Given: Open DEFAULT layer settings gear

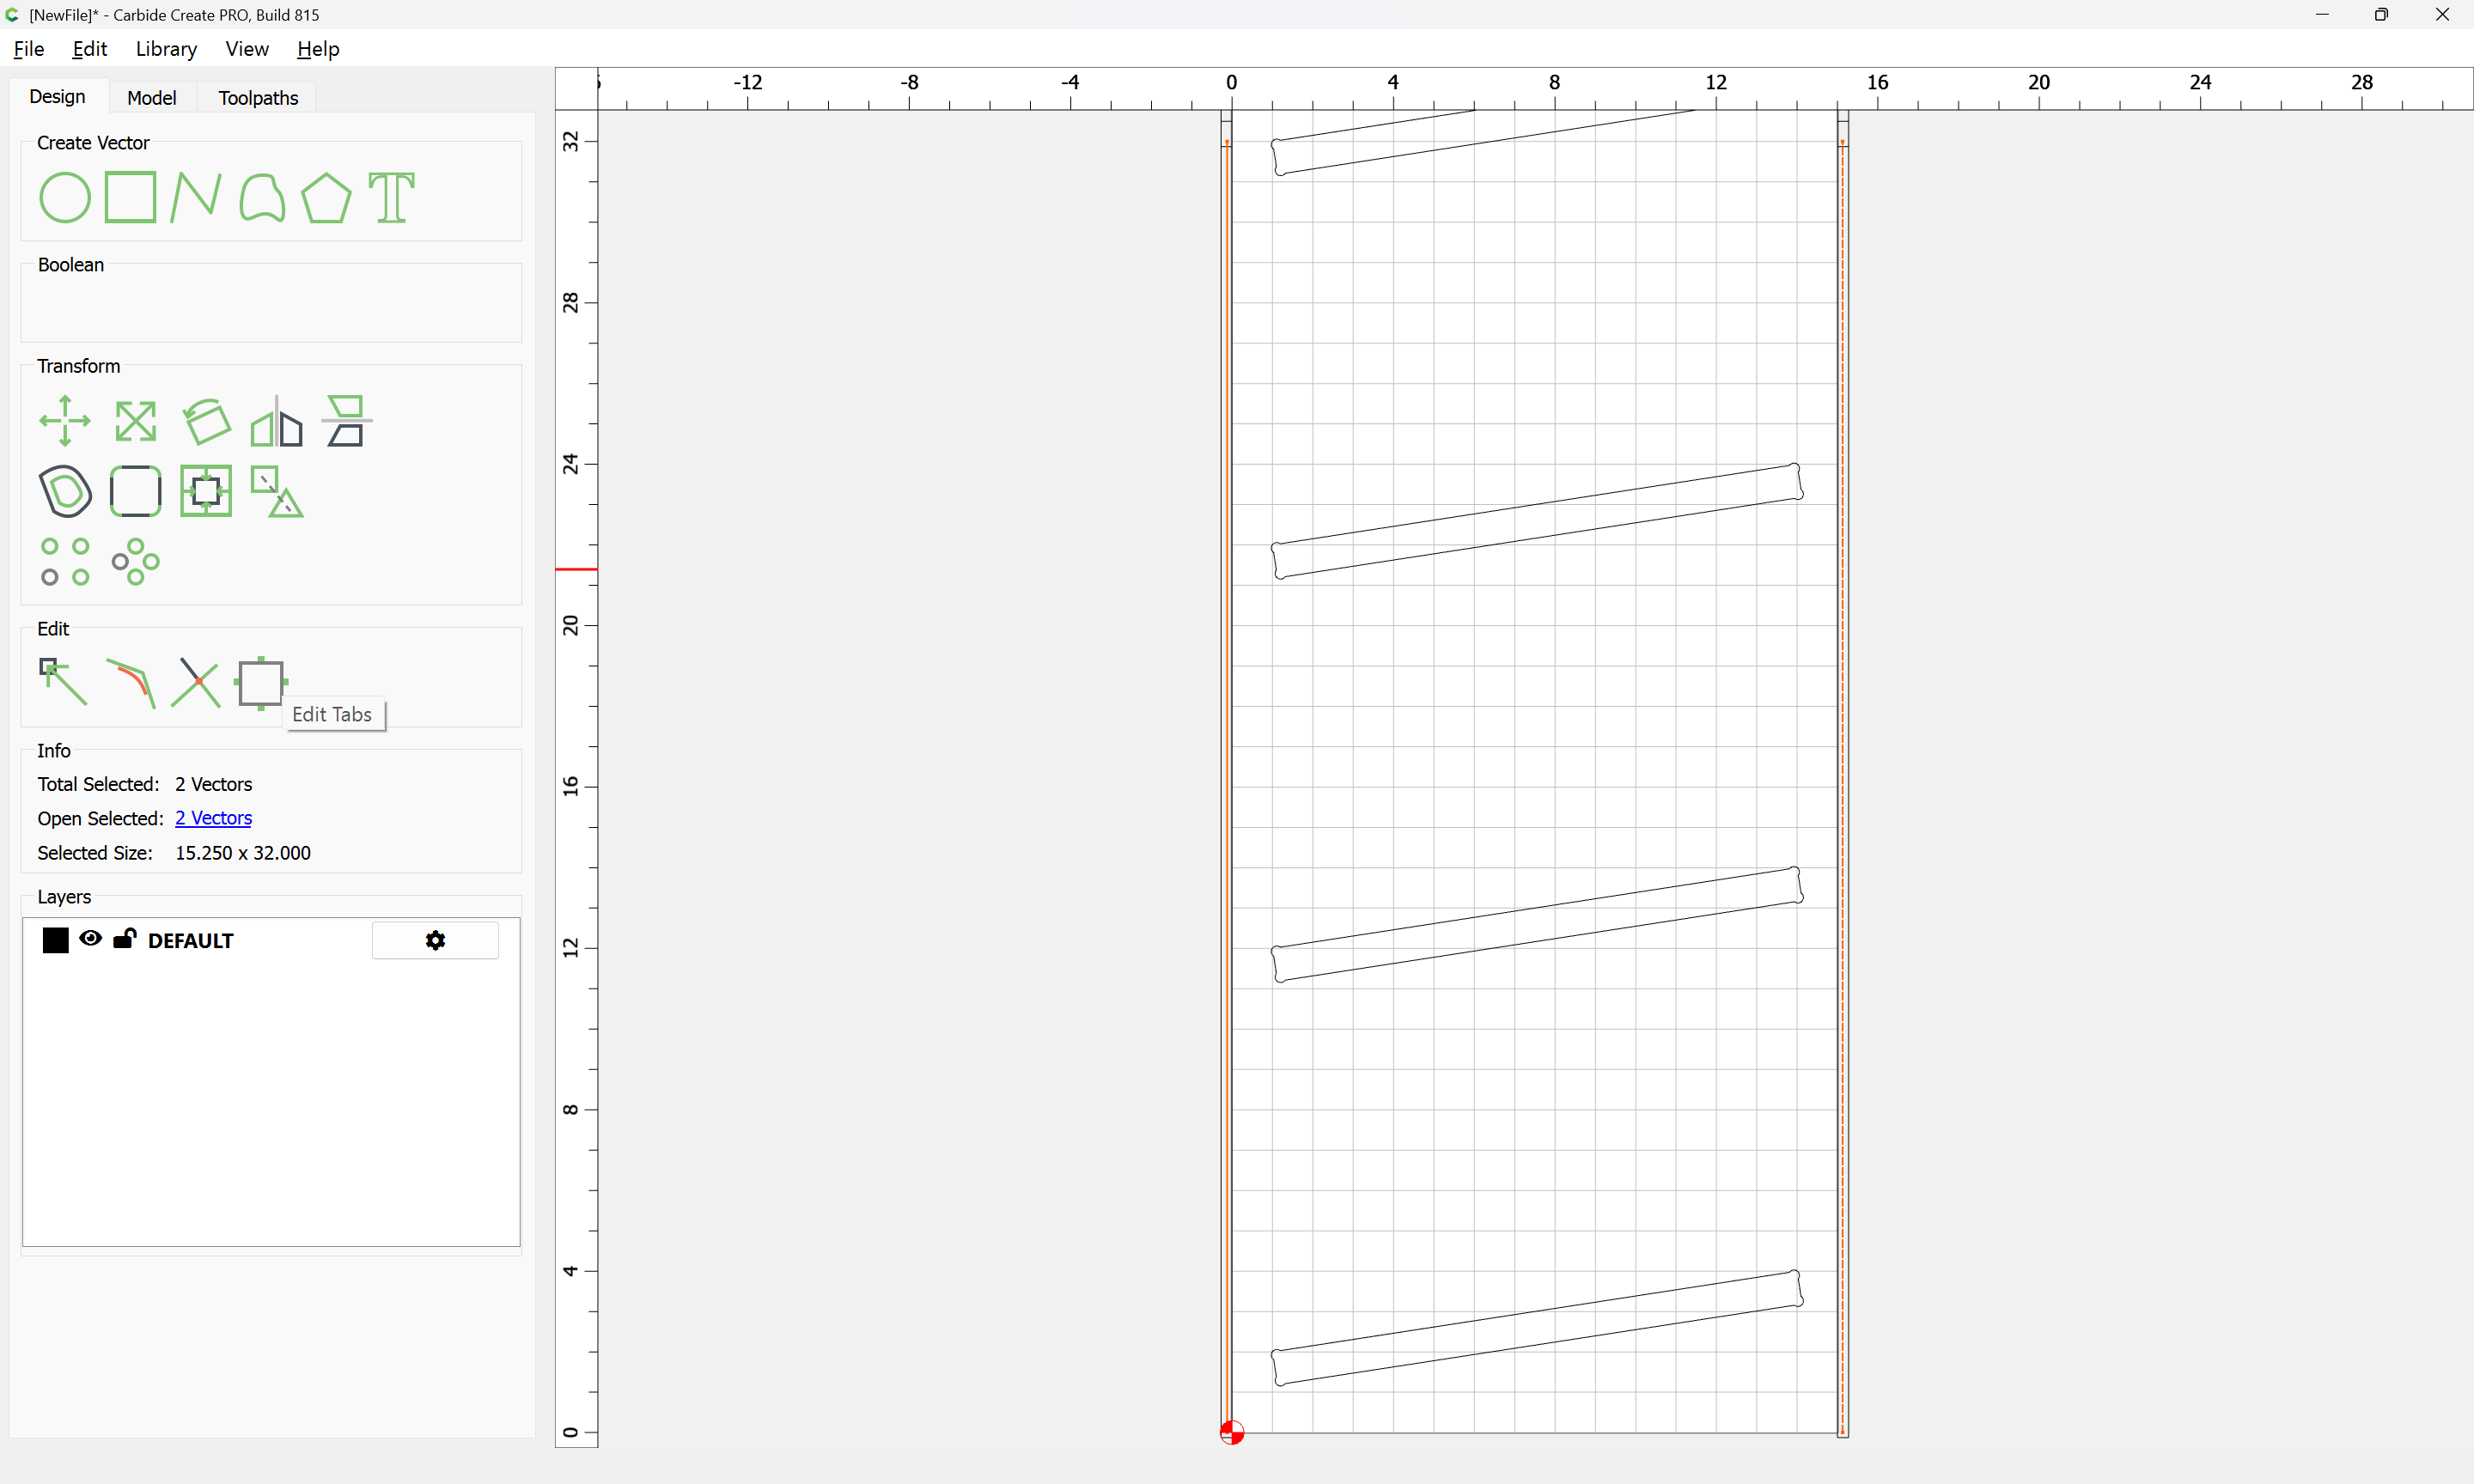Looking at the screenshot, I should click(x=435, y=940).
